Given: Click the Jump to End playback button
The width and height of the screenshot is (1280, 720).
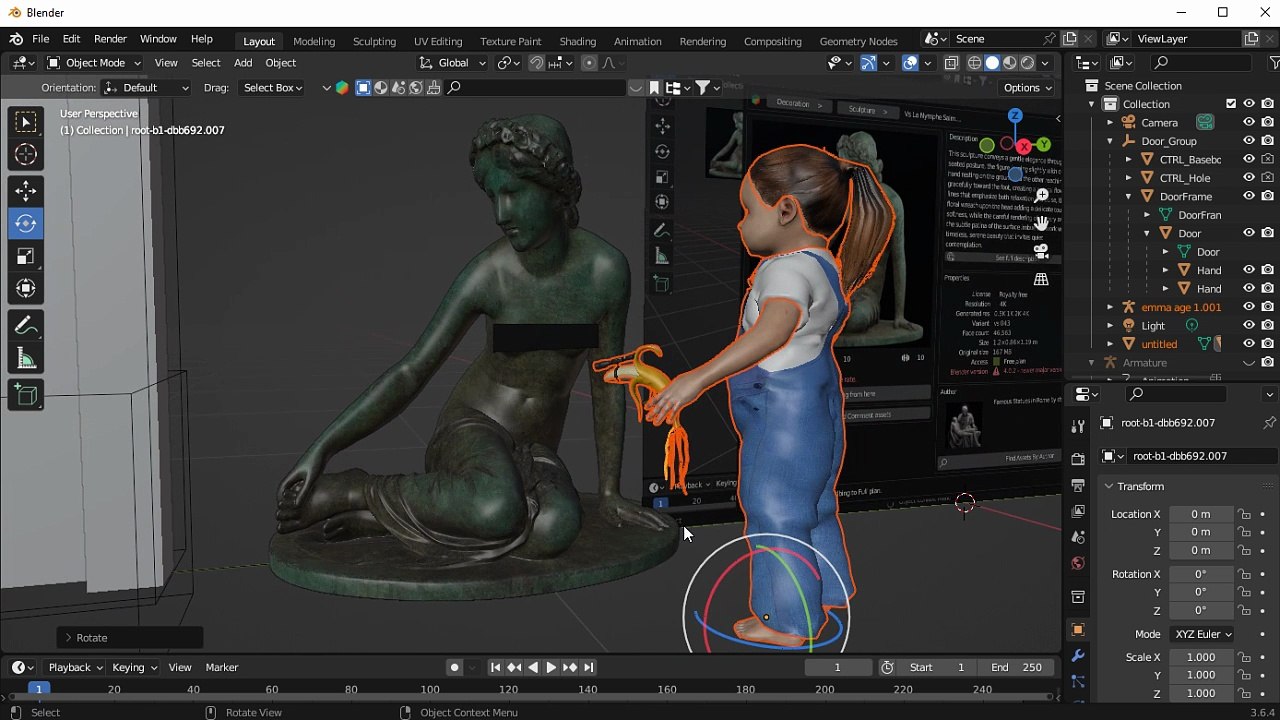Looking at the screenshot, I should tap(588, 667).
